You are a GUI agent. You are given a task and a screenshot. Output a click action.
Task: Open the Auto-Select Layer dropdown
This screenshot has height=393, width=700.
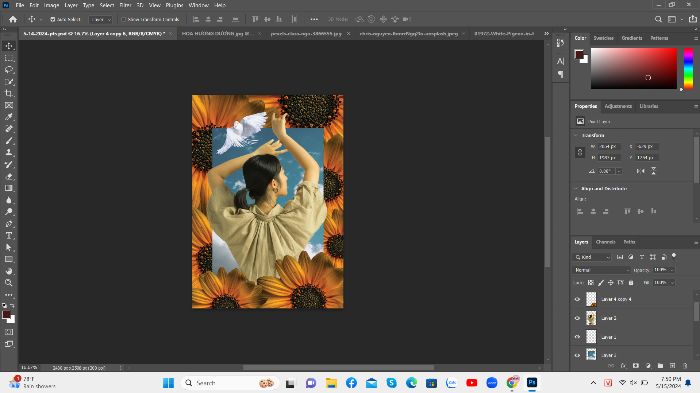(100, 20)
